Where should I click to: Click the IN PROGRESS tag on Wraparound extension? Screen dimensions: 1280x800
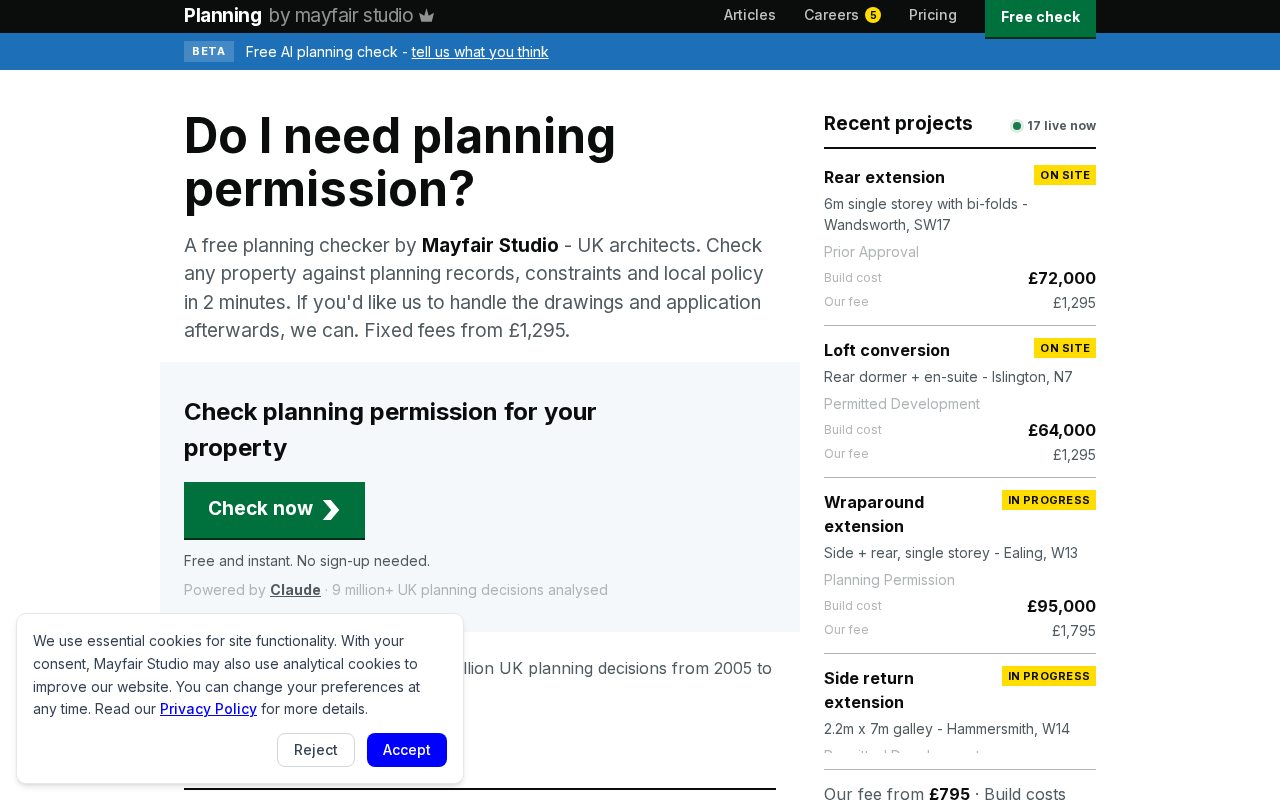coord(1049,500)
